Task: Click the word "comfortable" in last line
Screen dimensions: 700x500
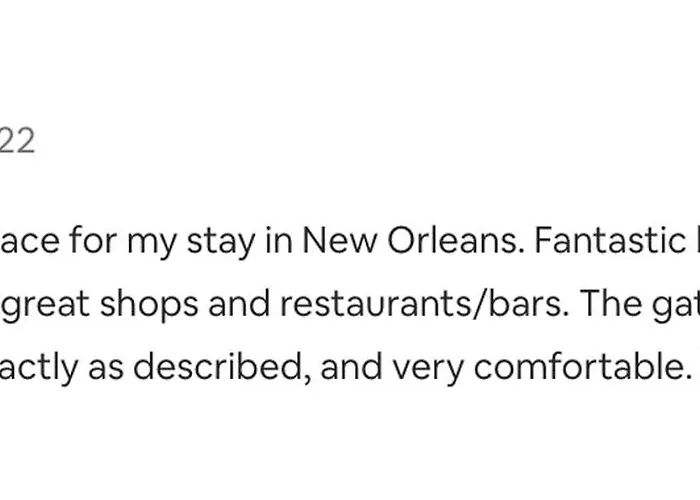Action: click(582, 367)
